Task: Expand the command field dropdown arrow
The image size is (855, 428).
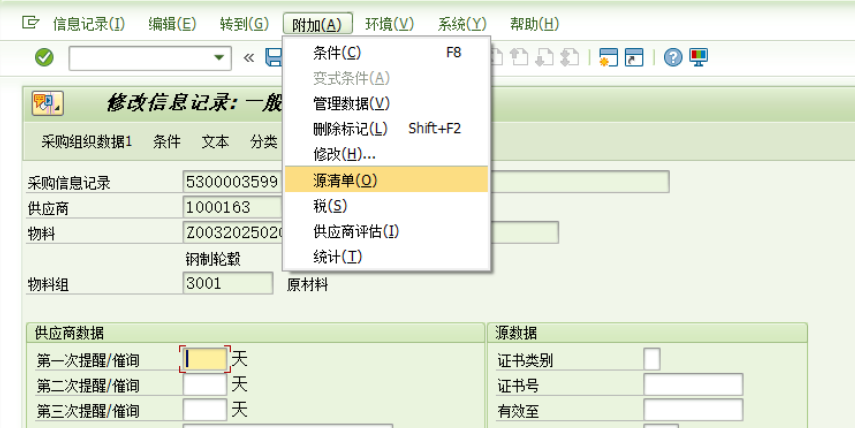Action: 219,57
